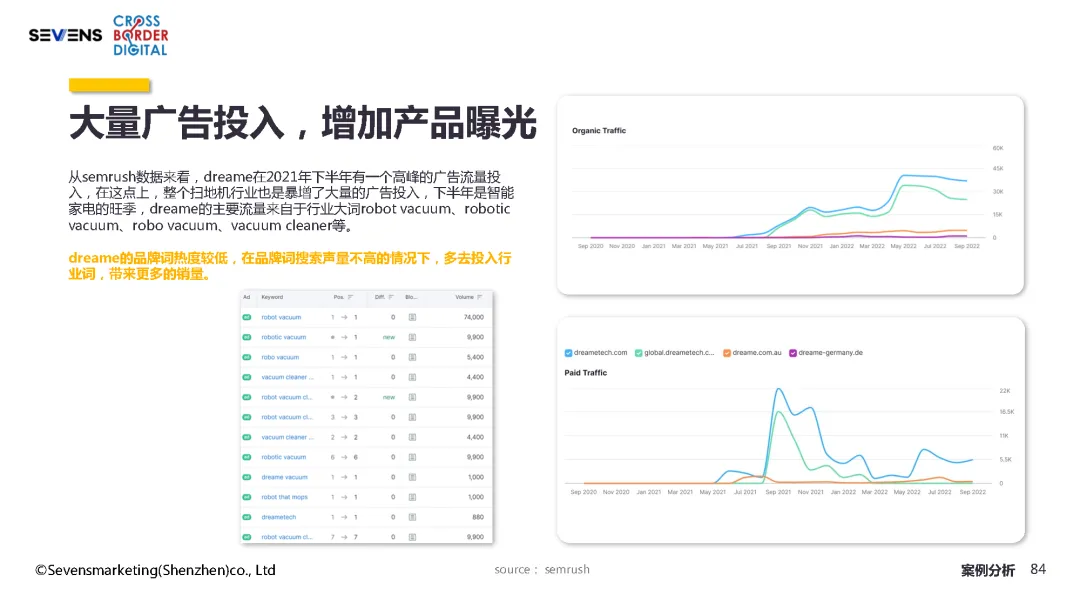Toggle the dreame.com.au legend checkbox
This screenshot has width=1080, height=608.
point(727,353)
